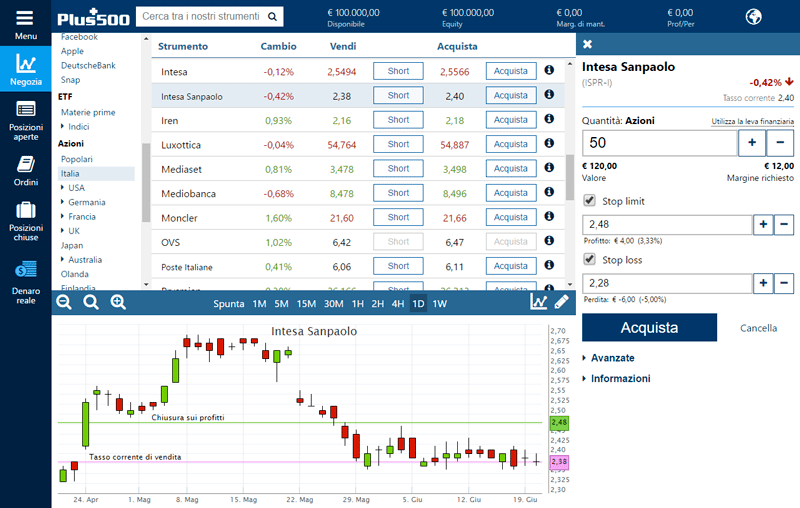Click the search magnifier icon
This screenshot has width=800, height=508.
(272, 17)
